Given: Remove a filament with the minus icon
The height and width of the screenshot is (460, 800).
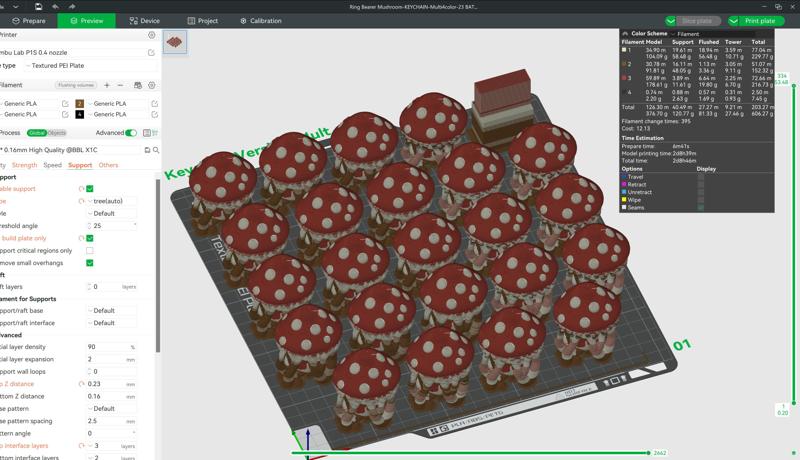Looking at the screenshot, I should (x=120, y=85).
